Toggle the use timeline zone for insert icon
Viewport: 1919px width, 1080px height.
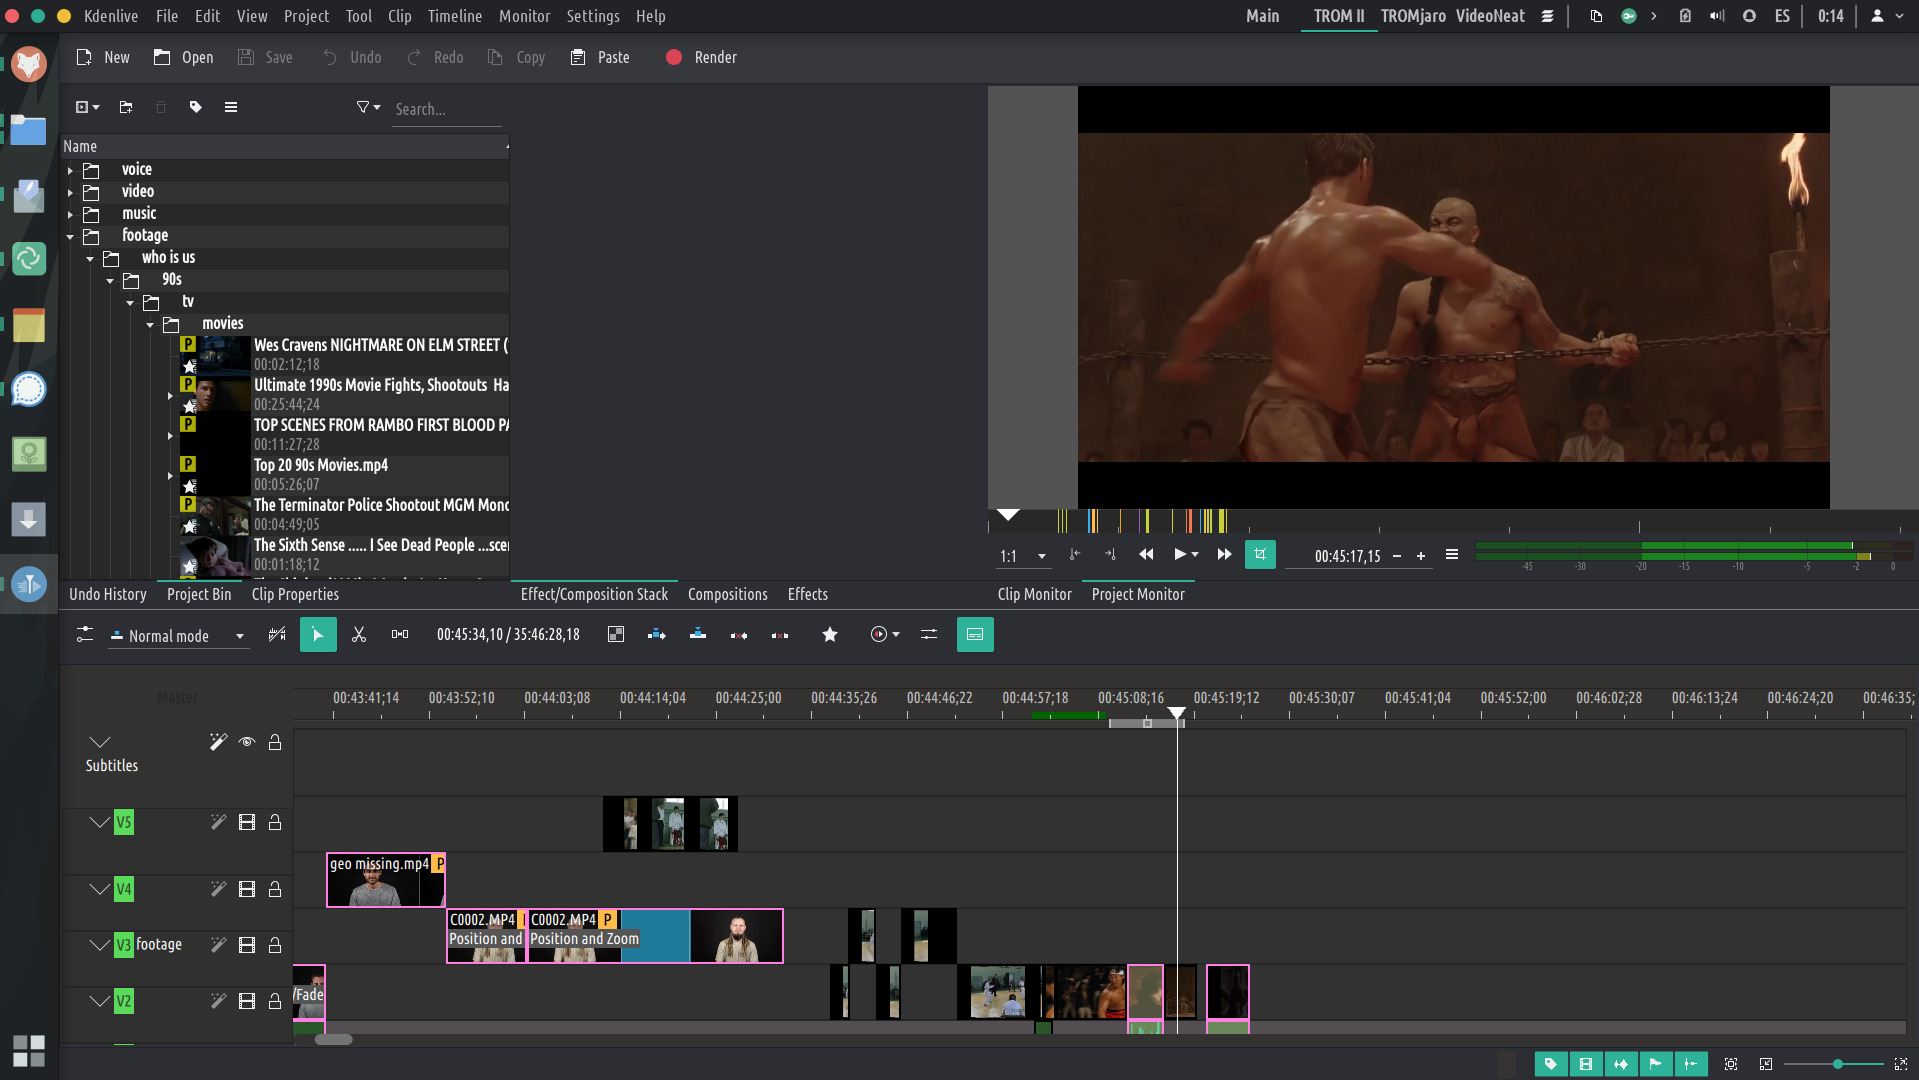coord(277,635)
